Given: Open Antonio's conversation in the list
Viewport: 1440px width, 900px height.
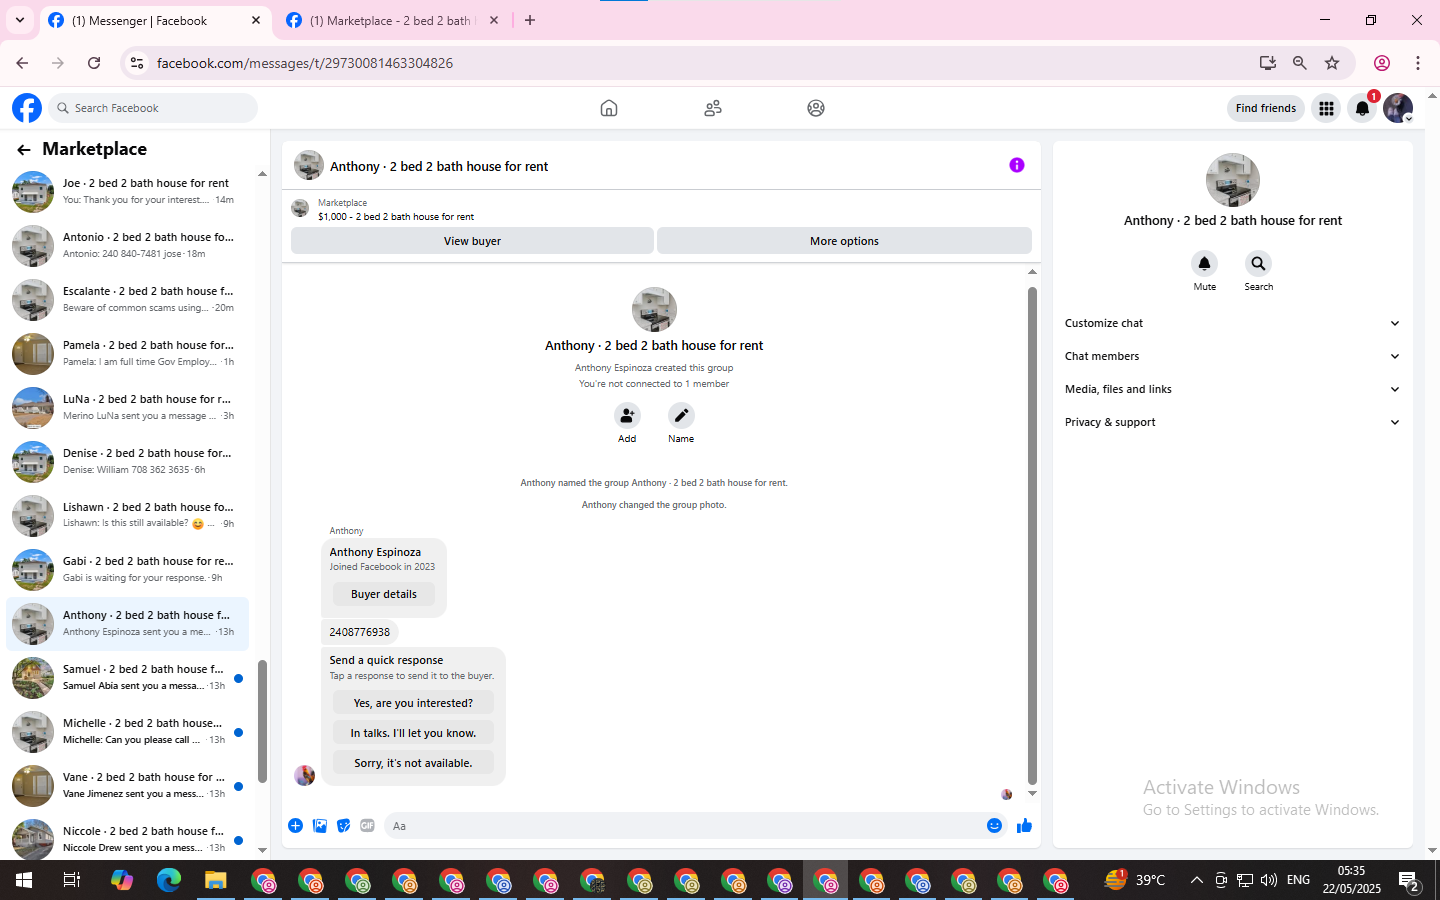Looking at the screenshot, I should (x=127, y=245).
